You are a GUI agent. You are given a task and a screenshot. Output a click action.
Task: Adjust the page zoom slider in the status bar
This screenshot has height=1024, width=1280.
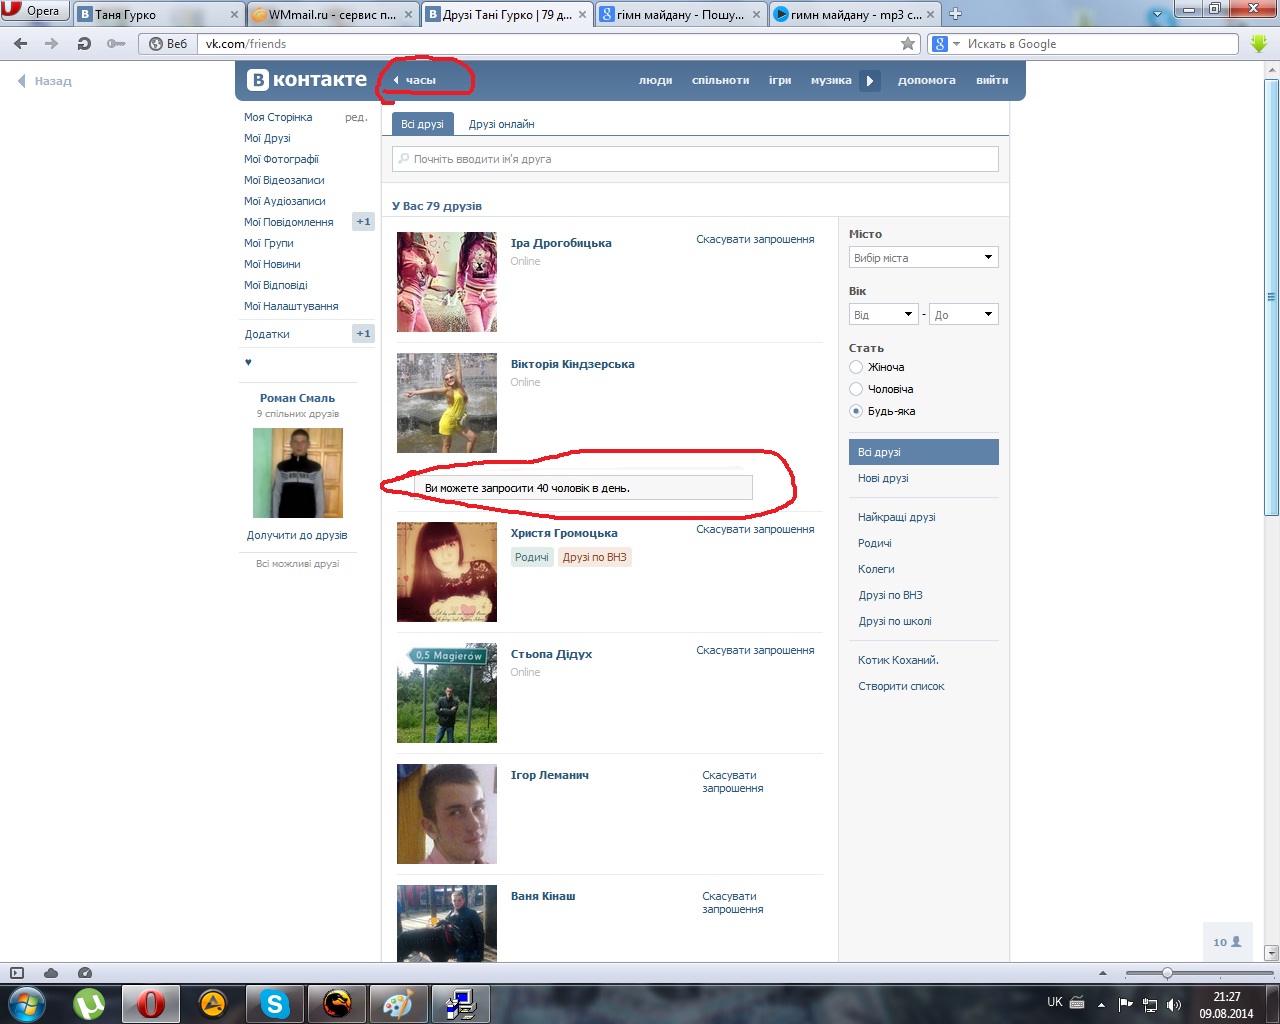[x=1167, y=973]
